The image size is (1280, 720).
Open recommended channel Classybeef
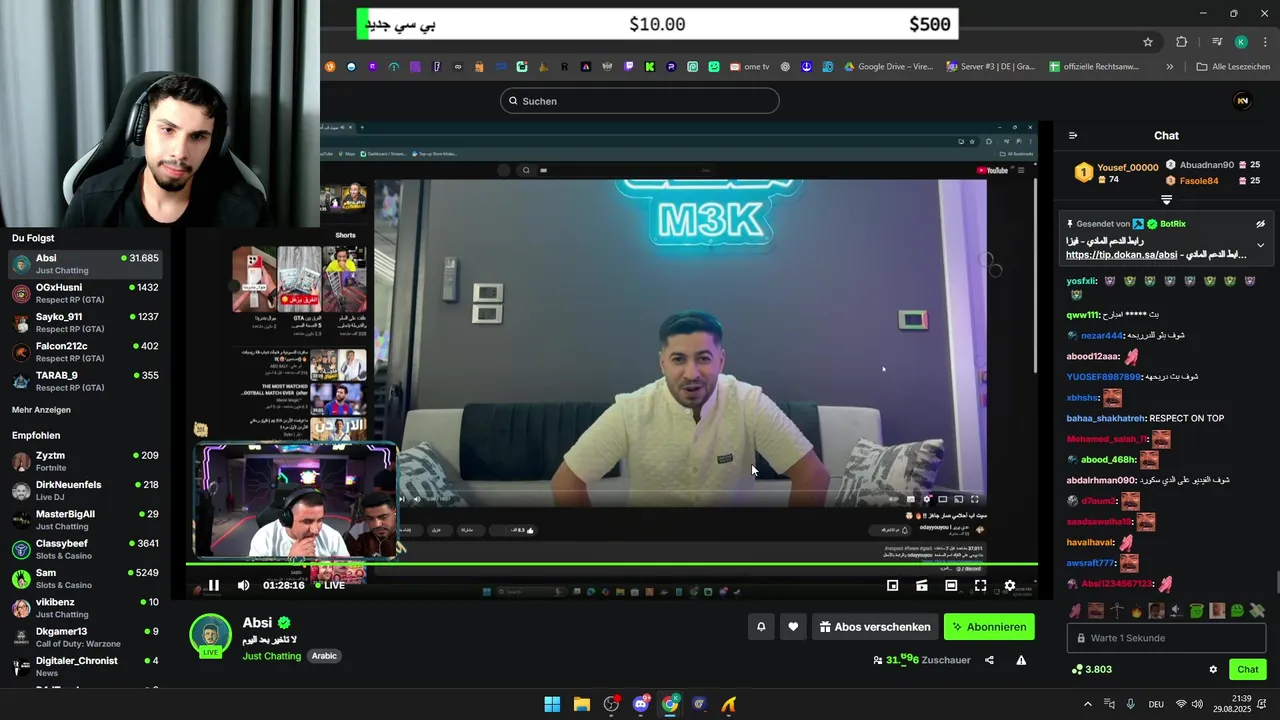coord(85,549)
